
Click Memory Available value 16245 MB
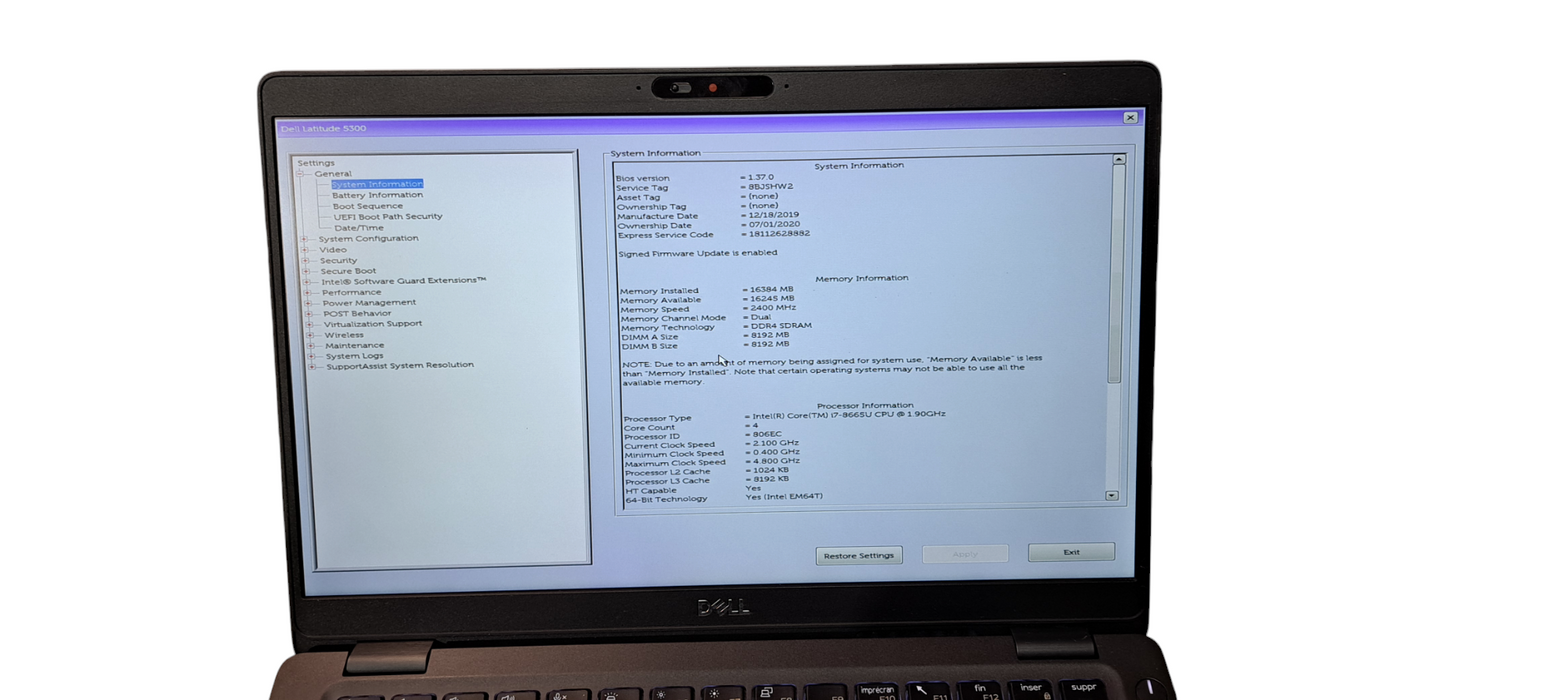coord(772,299)
